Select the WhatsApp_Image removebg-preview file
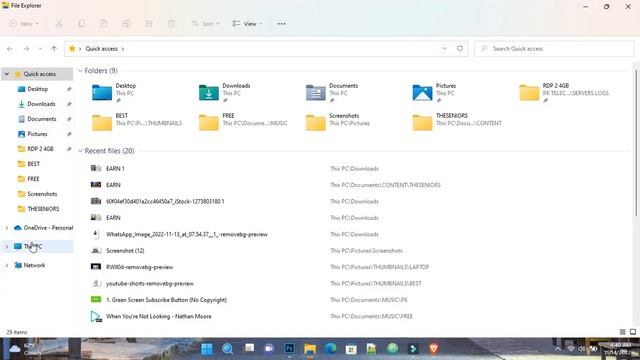The height and width of the screenshot is (360, 640). click(x=187, y=234)
